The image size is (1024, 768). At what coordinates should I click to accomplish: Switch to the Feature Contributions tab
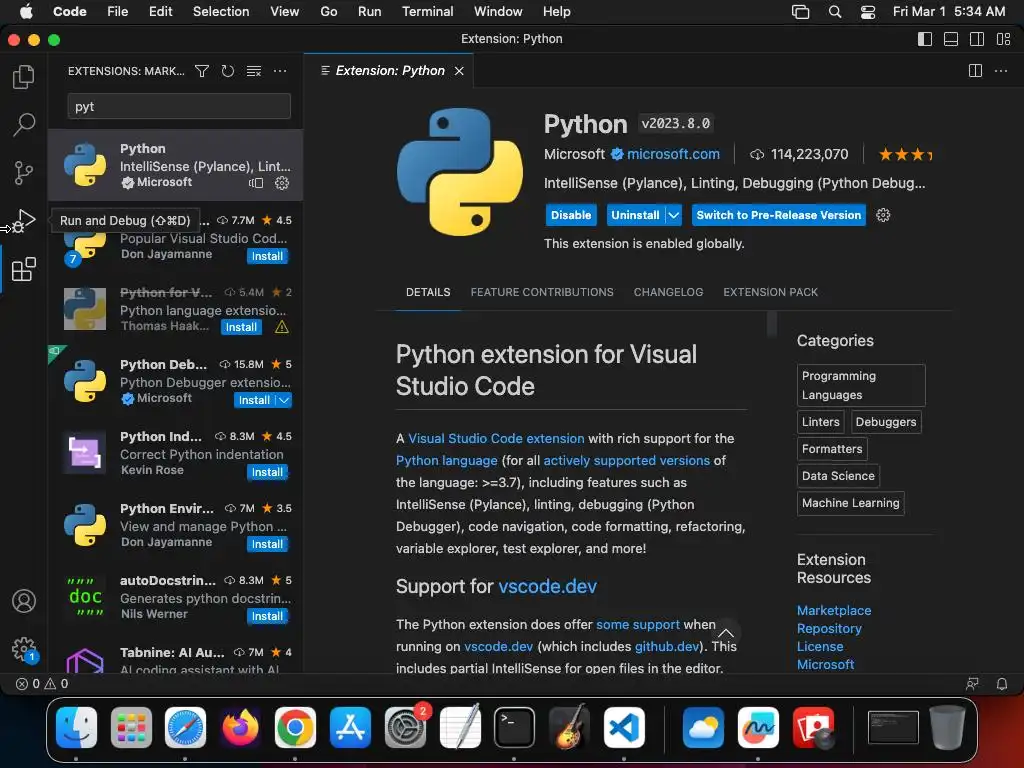[542, 292]
